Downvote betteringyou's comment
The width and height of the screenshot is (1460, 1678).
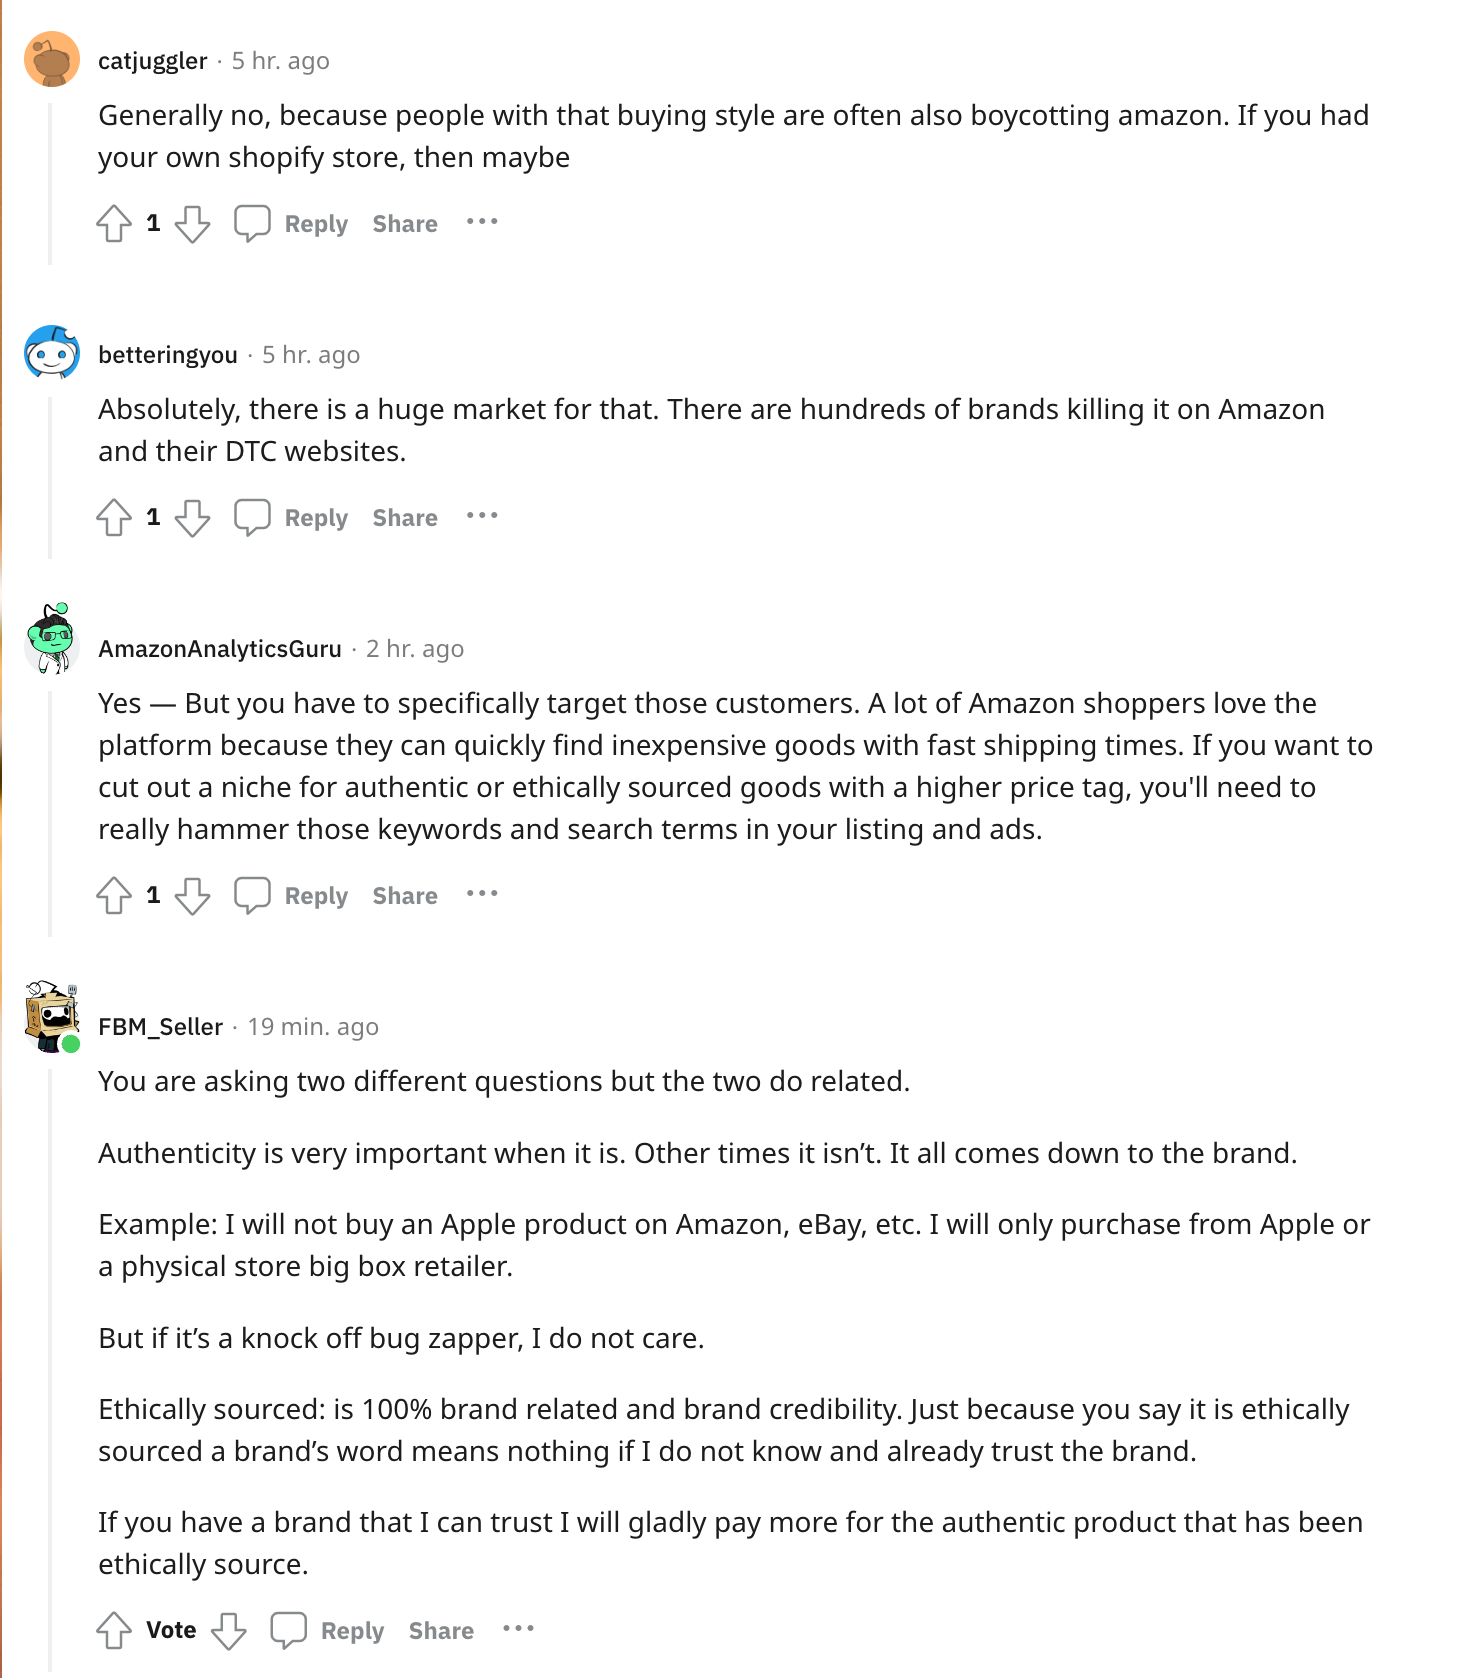[x=192, y=517]
